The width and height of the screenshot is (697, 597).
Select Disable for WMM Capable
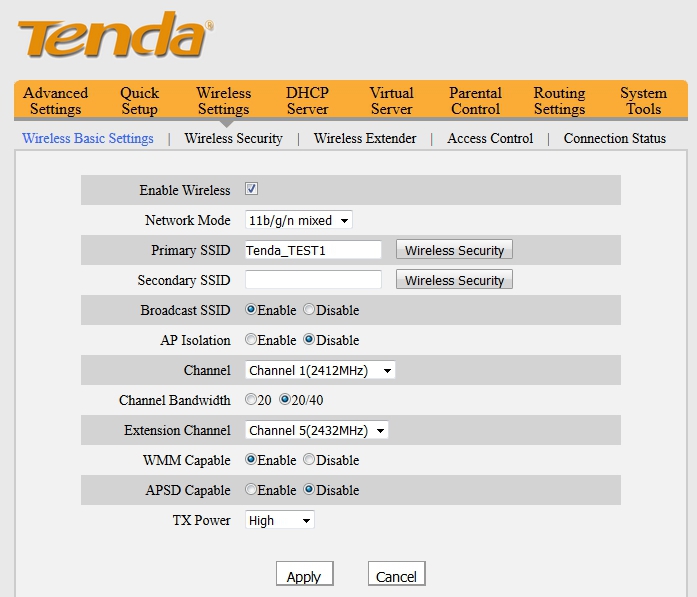tap(308, 460)
